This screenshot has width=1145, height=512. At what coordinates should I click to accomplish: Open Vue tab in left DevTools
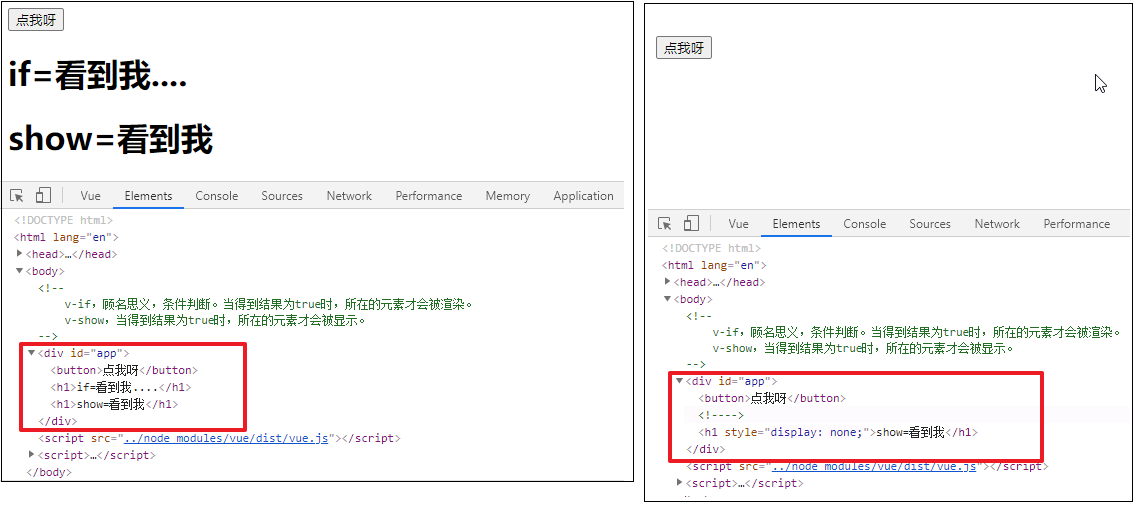[x=91, y=196]
